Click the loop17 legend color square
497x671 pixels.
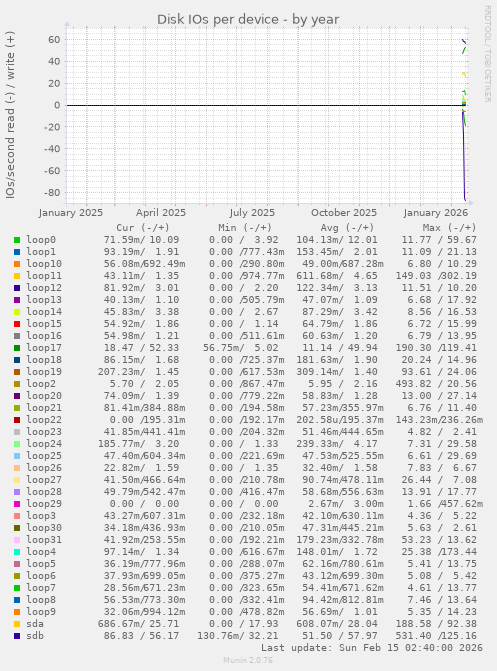(17, 348)
